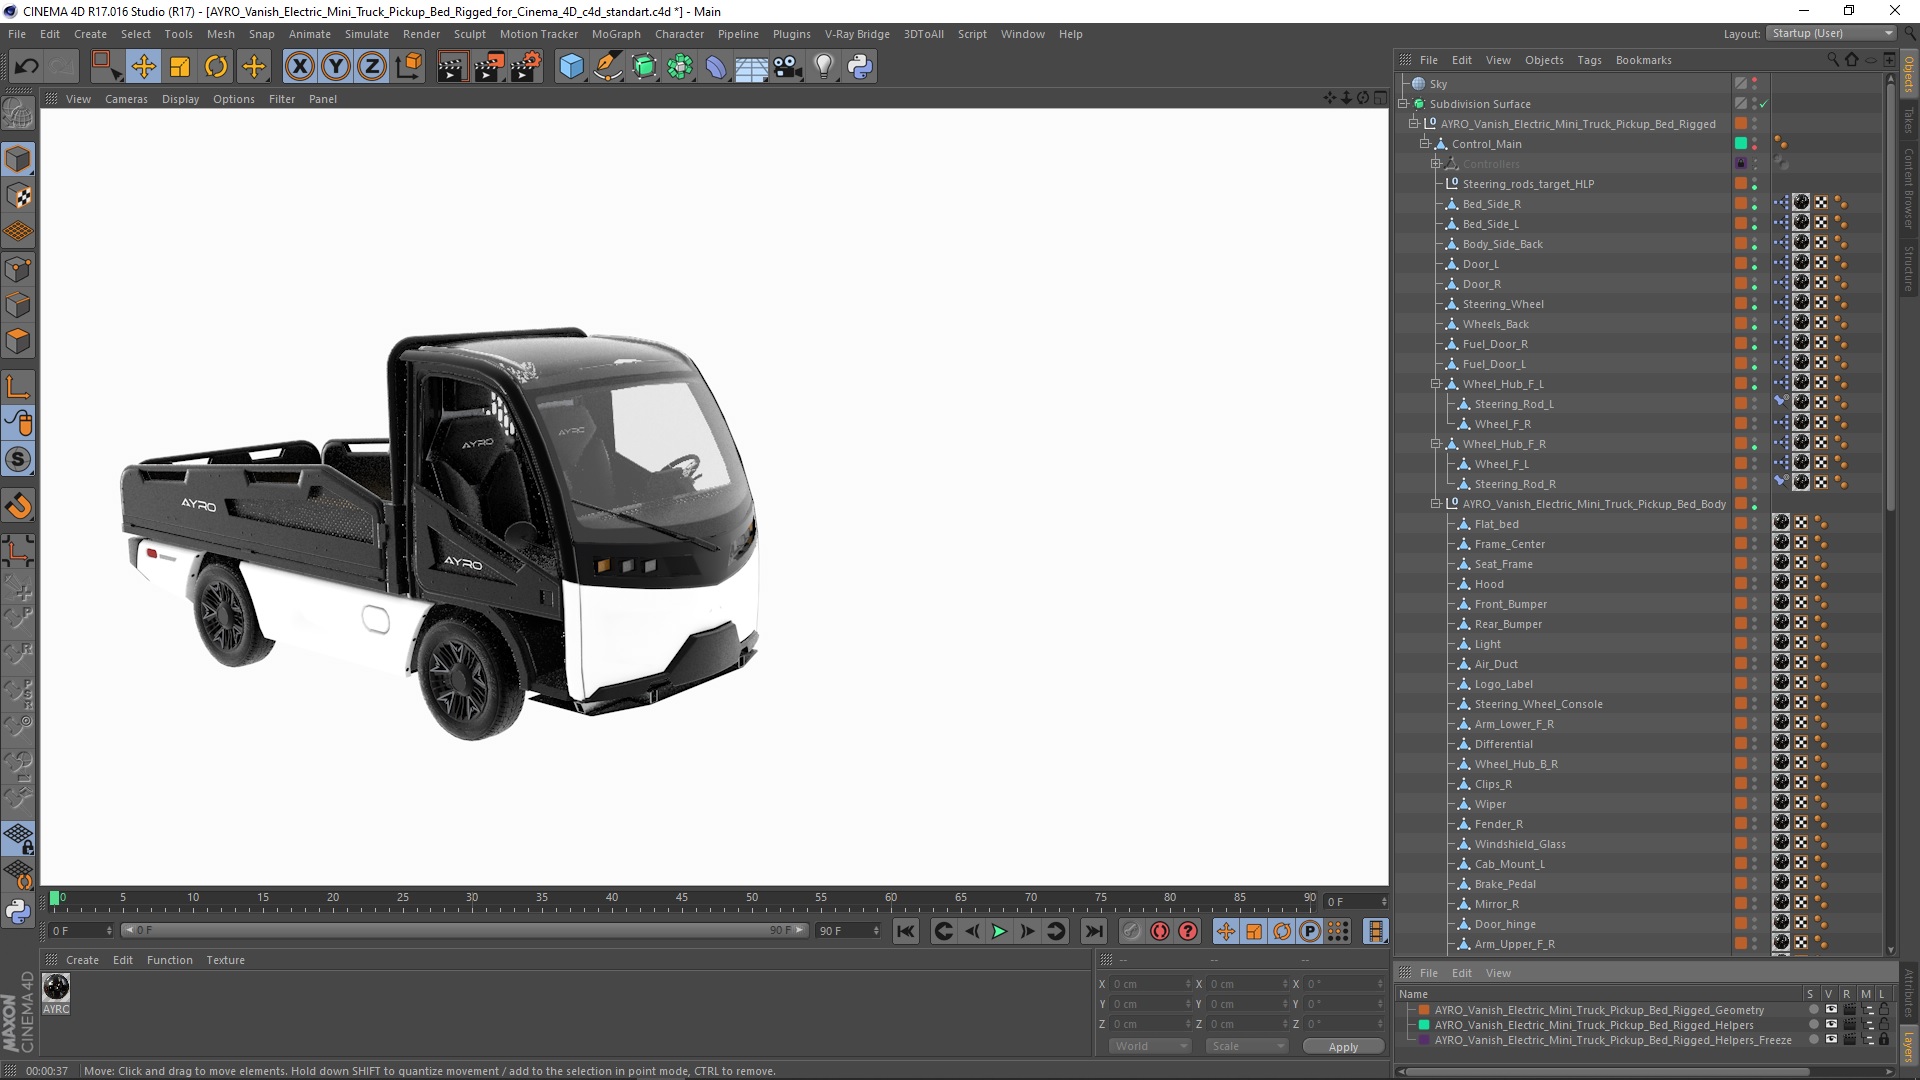Toggle Subdivision Surface green checkmark
Screen dimensions: 1920x1080
click(x=1764, y=104)
